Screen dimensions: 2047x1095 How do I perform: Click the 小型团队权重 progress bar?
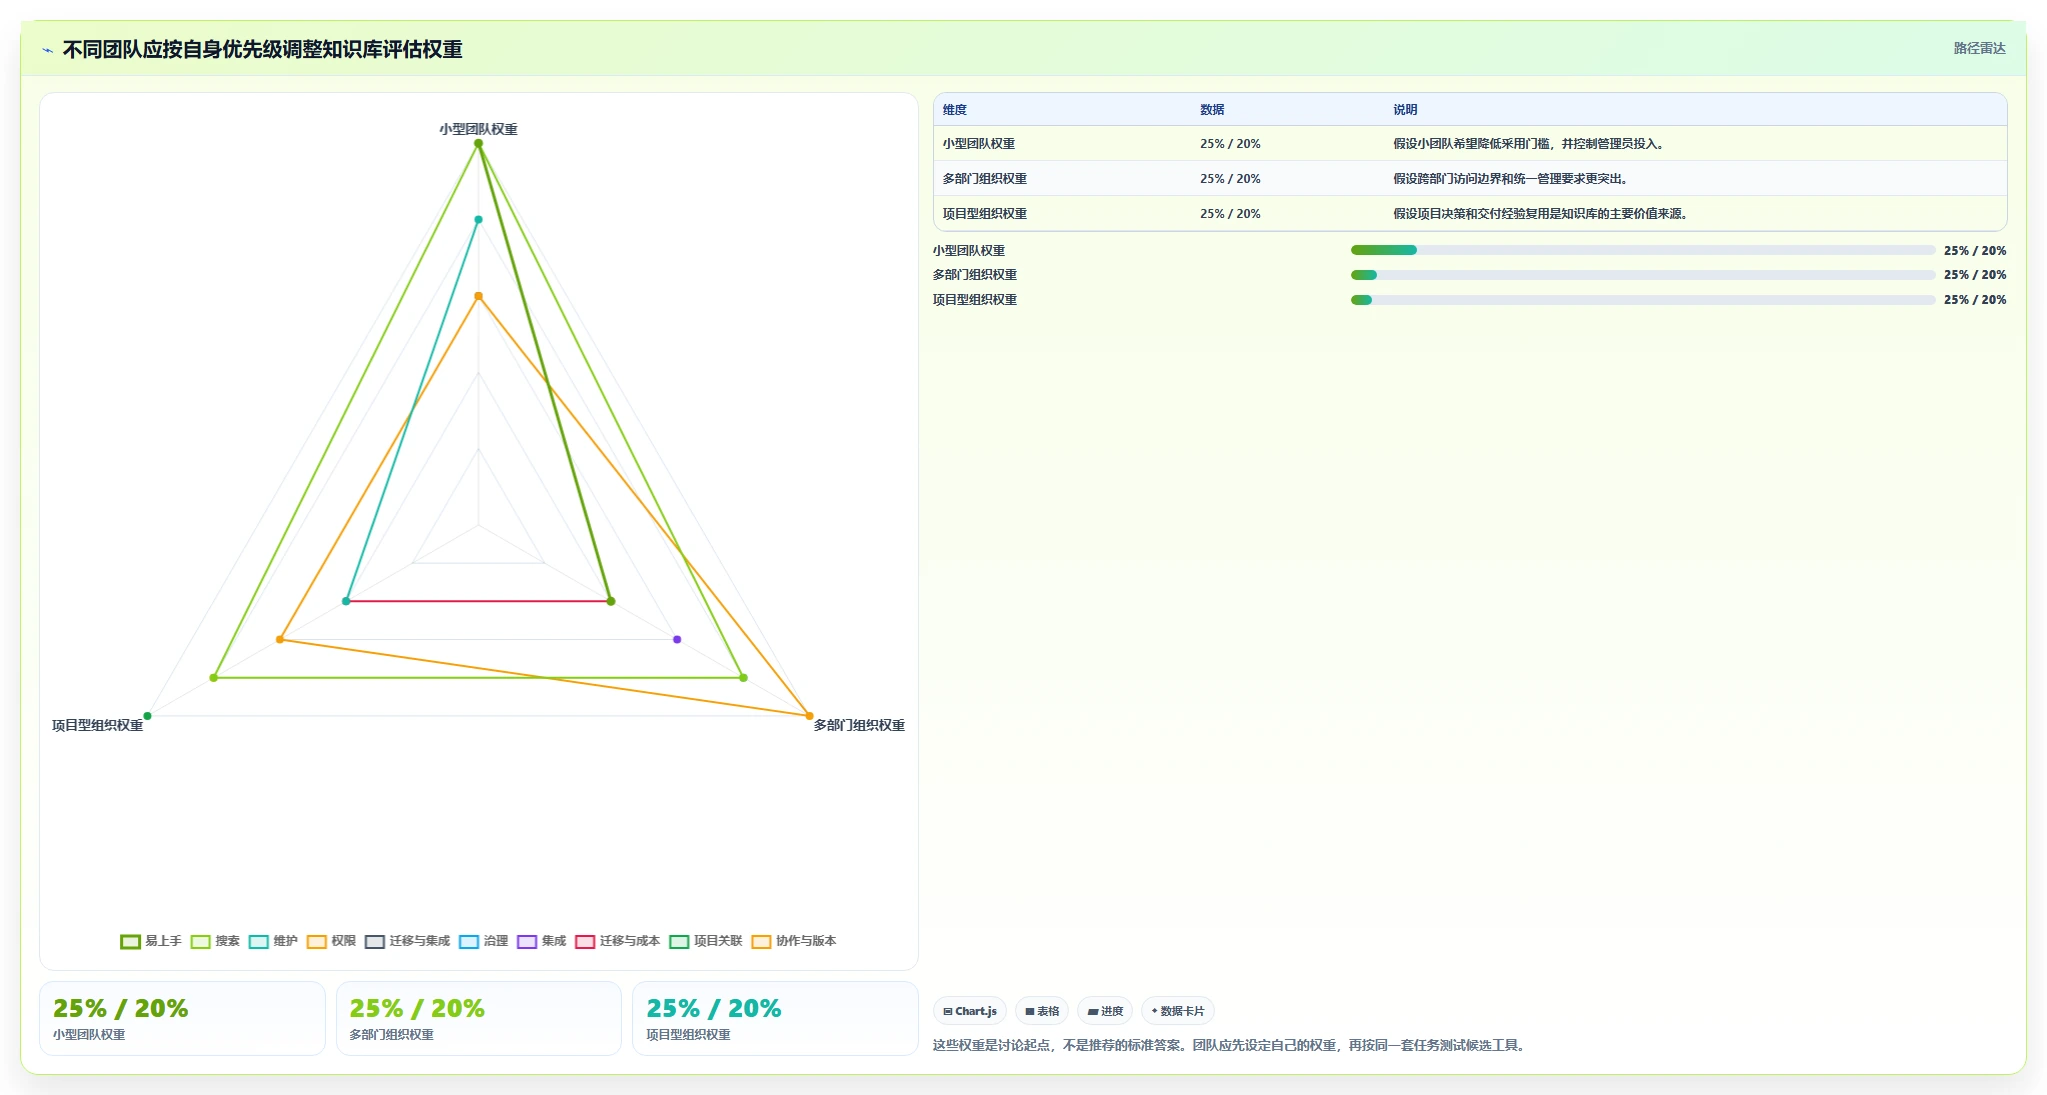[x=1643, y=250]
